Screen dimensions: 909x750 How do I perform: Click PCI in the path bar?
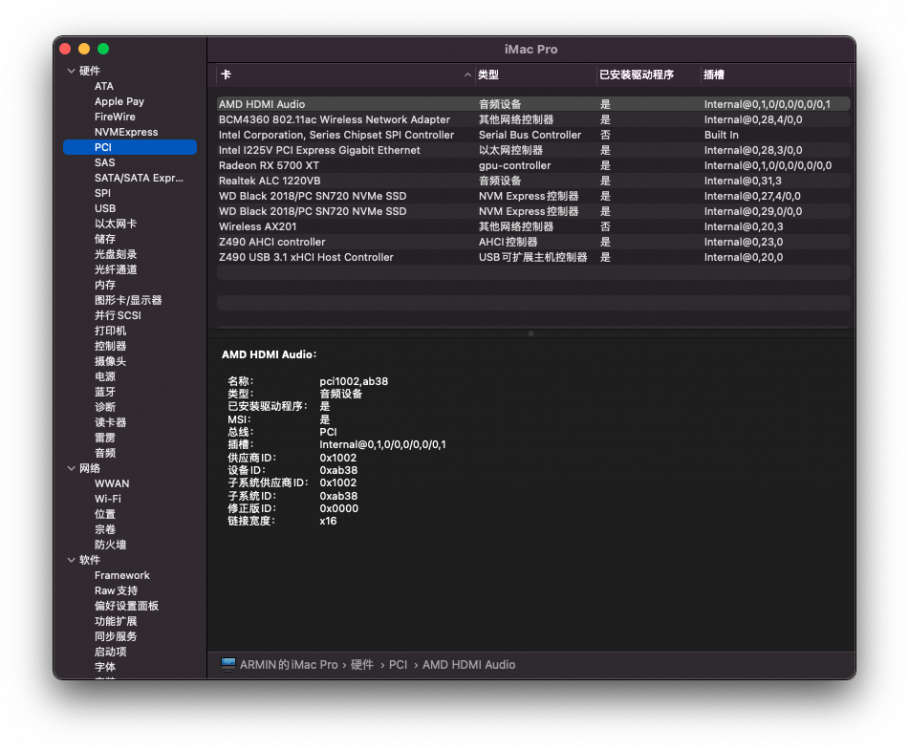[398, 665]
